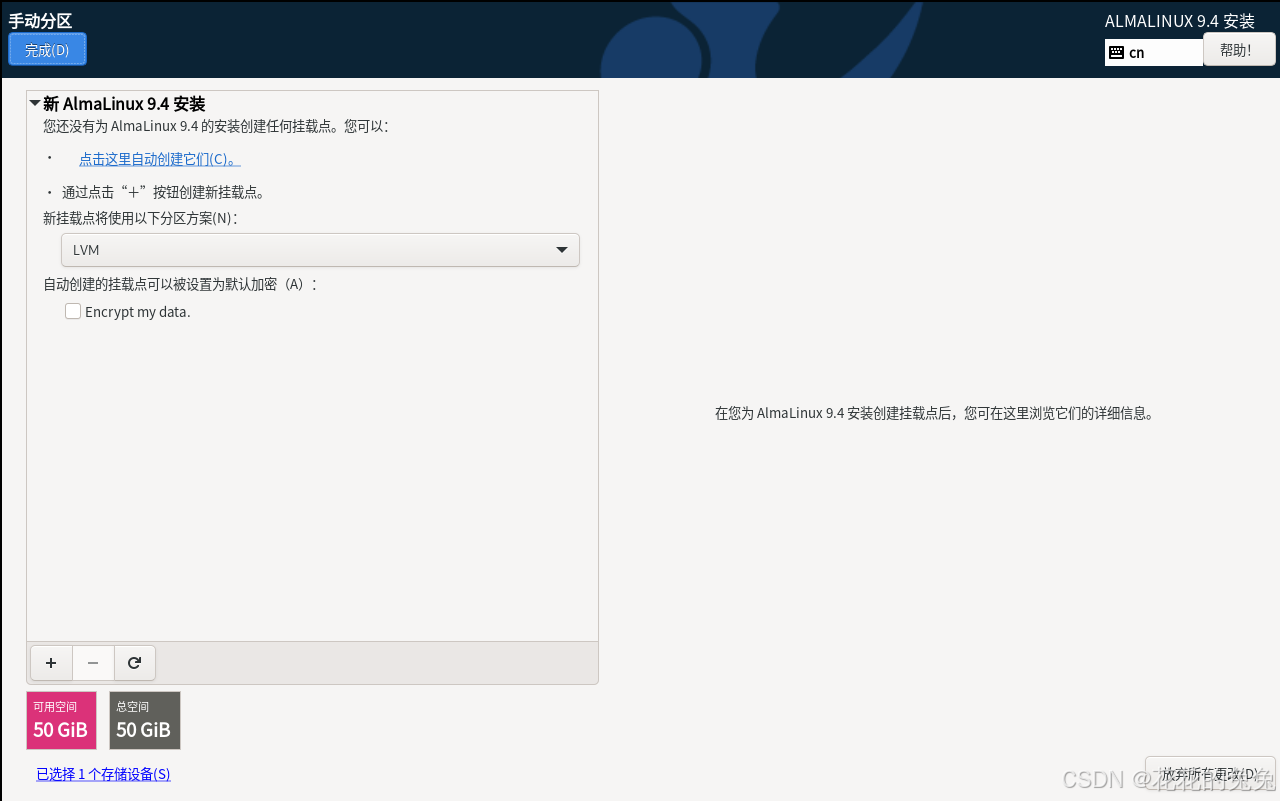Click the keyboard layout icon next to cn

coord(1117,53)
